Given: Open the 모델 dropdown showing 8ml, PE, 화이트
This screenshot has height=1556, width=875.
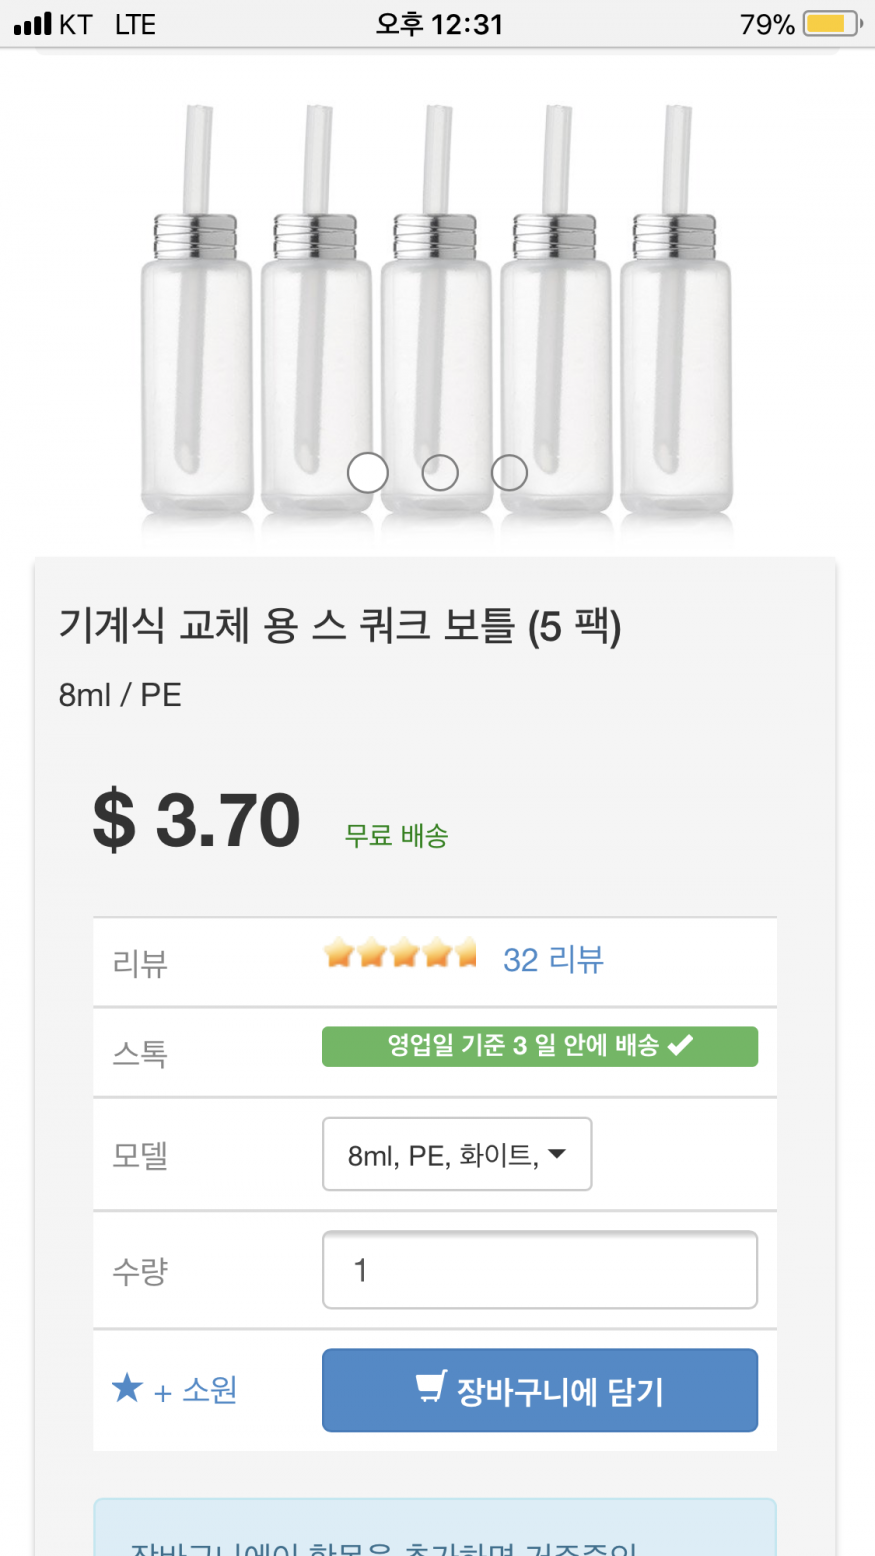Looking at the screenshot, I should pos(457,1155).
